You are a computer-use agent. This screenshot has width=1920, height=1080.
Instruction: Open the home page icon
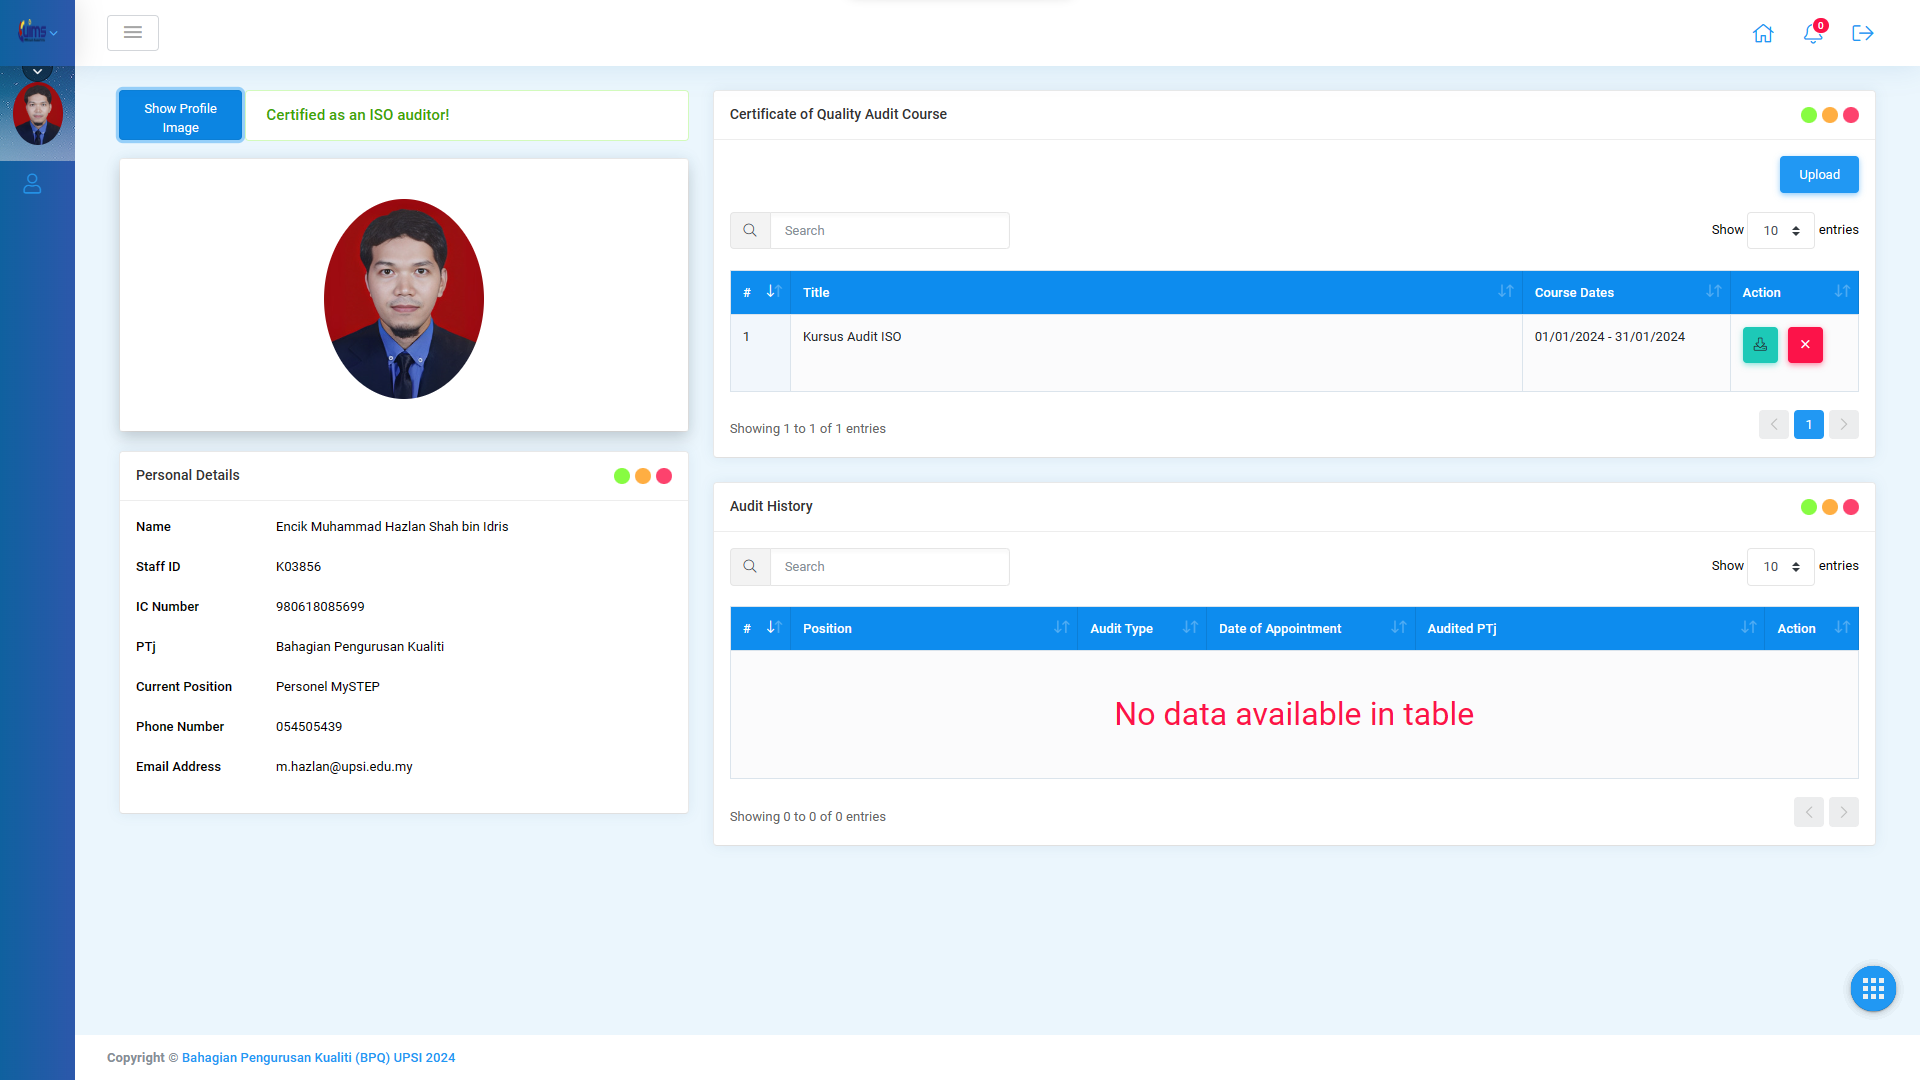point(1763,33)
